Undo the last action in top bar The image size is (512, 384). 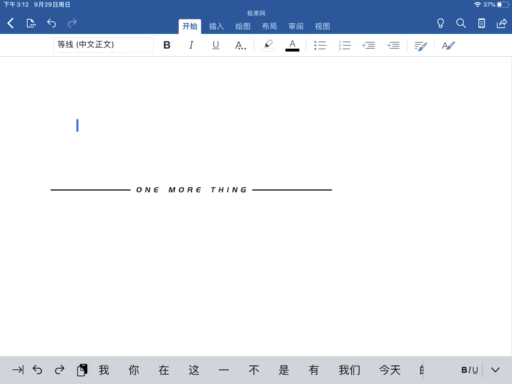[x=51, y=23]
